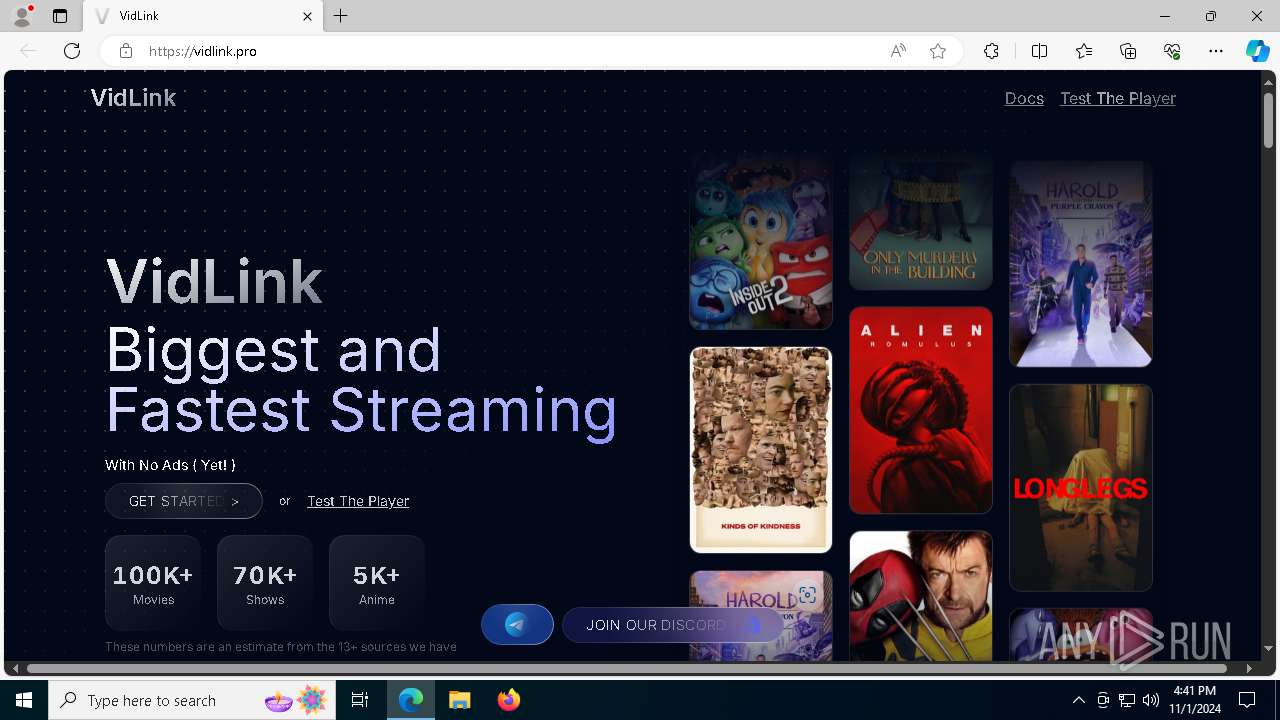Click the taskbar search box

coord(192,700)
